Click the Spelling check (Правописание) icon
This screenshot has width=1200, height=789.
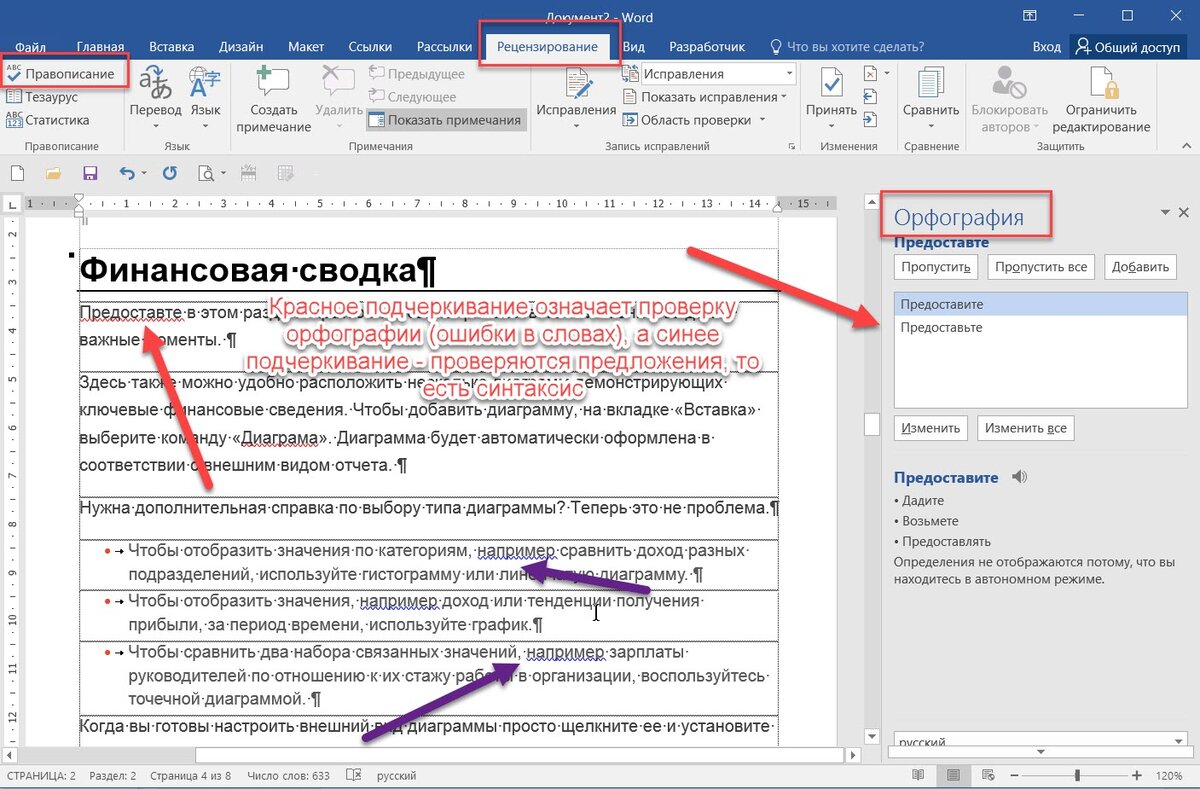[15, 74]
